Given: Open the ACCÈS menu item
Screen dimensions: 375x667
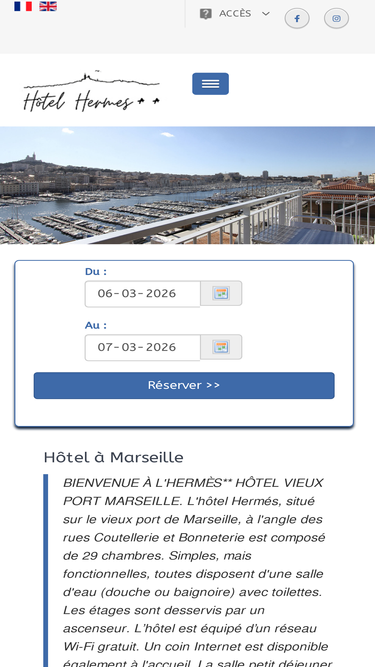Looking at the screenshot, I should point(235,14).
